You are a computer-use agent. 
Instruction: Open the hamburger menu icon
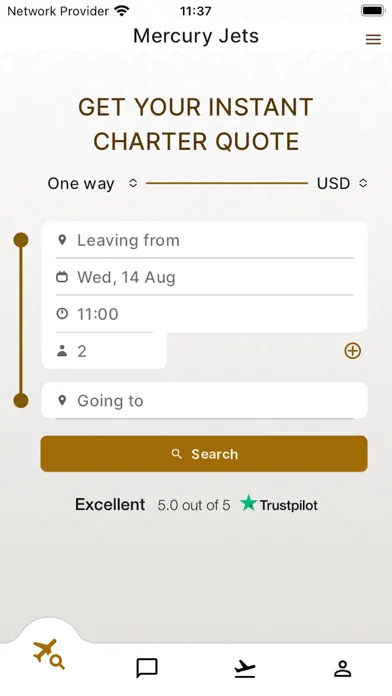pyautogui.click(x=373, y=40)
